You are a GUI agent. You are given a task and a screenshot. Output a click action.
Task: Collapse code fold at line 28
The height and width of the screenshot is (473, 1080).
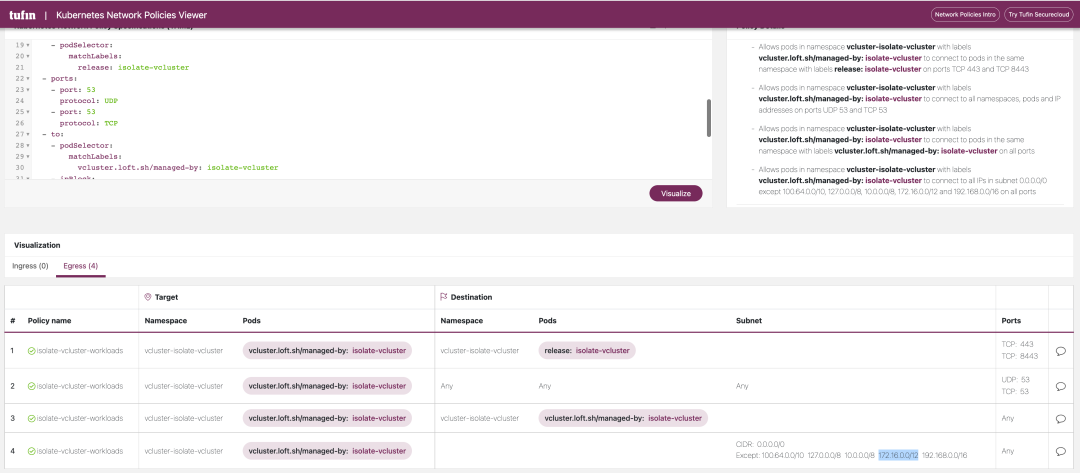point(28,146)
